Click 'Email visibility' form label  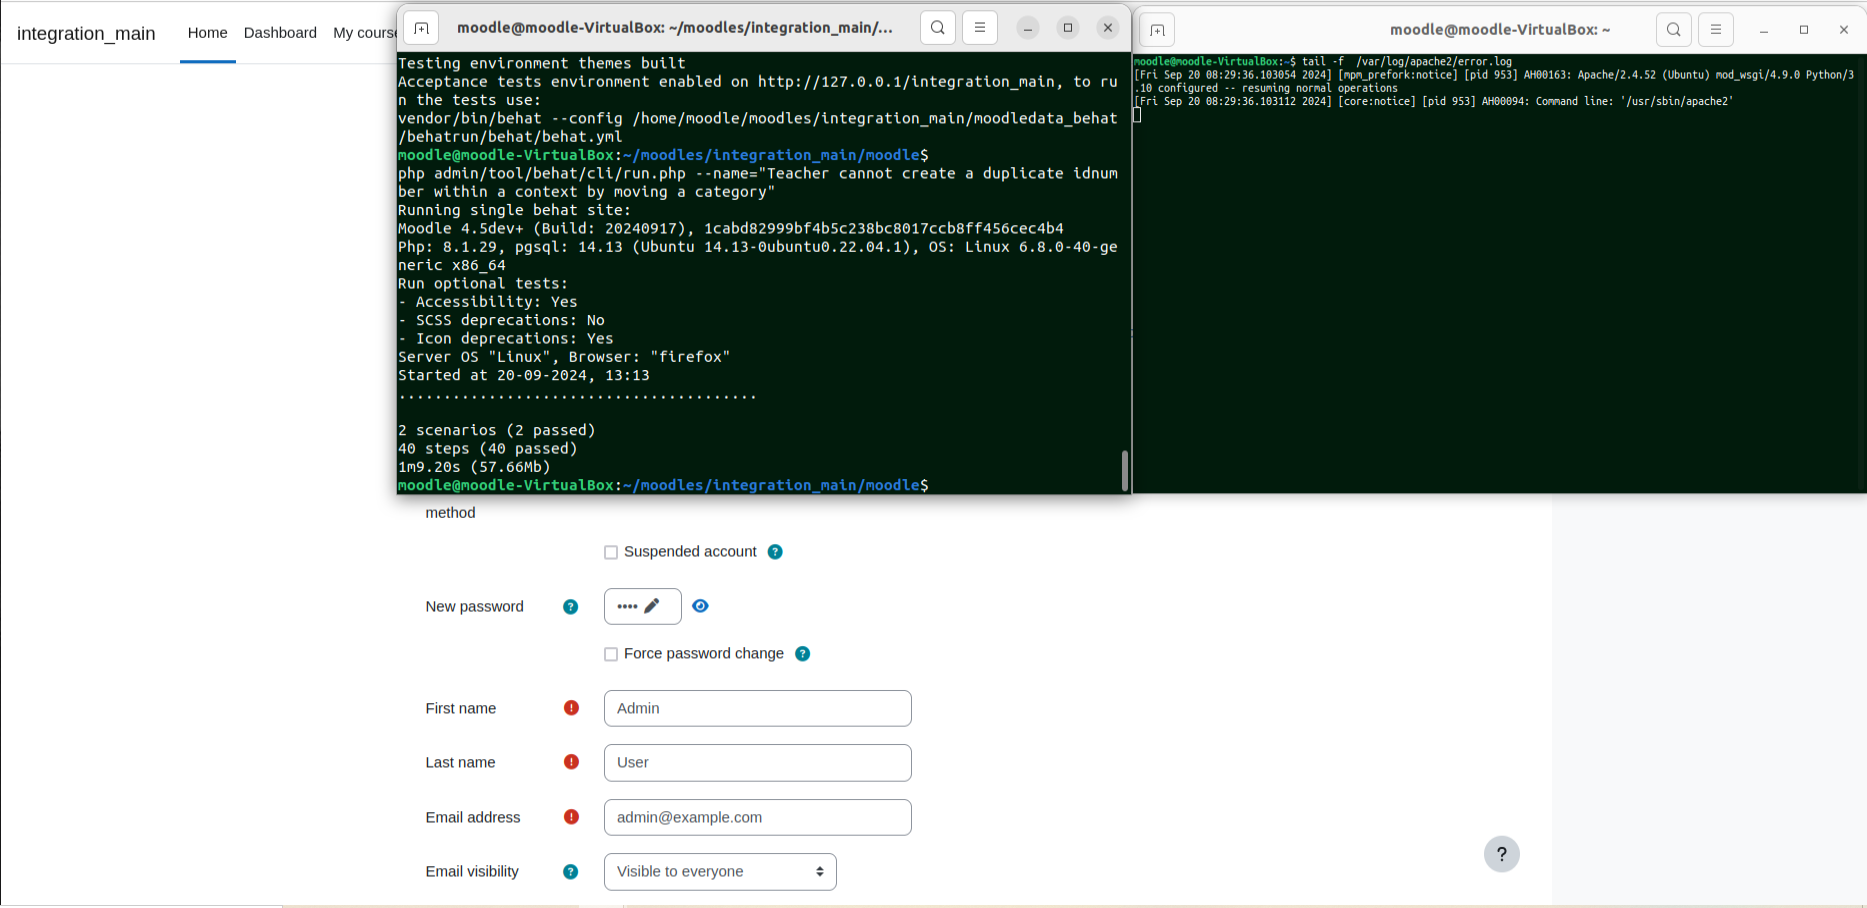pyautogui.click(x=472, y=871)
